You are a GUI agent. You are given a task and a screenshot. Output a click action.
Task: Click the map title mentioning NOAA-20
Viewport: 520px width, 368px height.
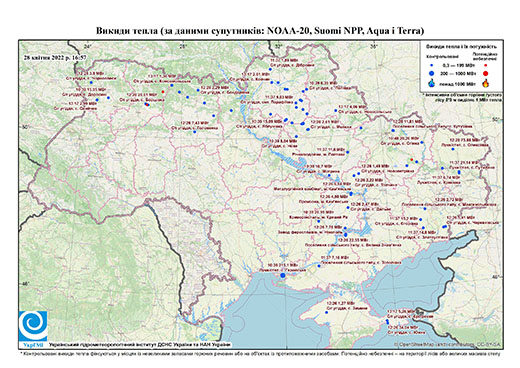coord(260,31)
